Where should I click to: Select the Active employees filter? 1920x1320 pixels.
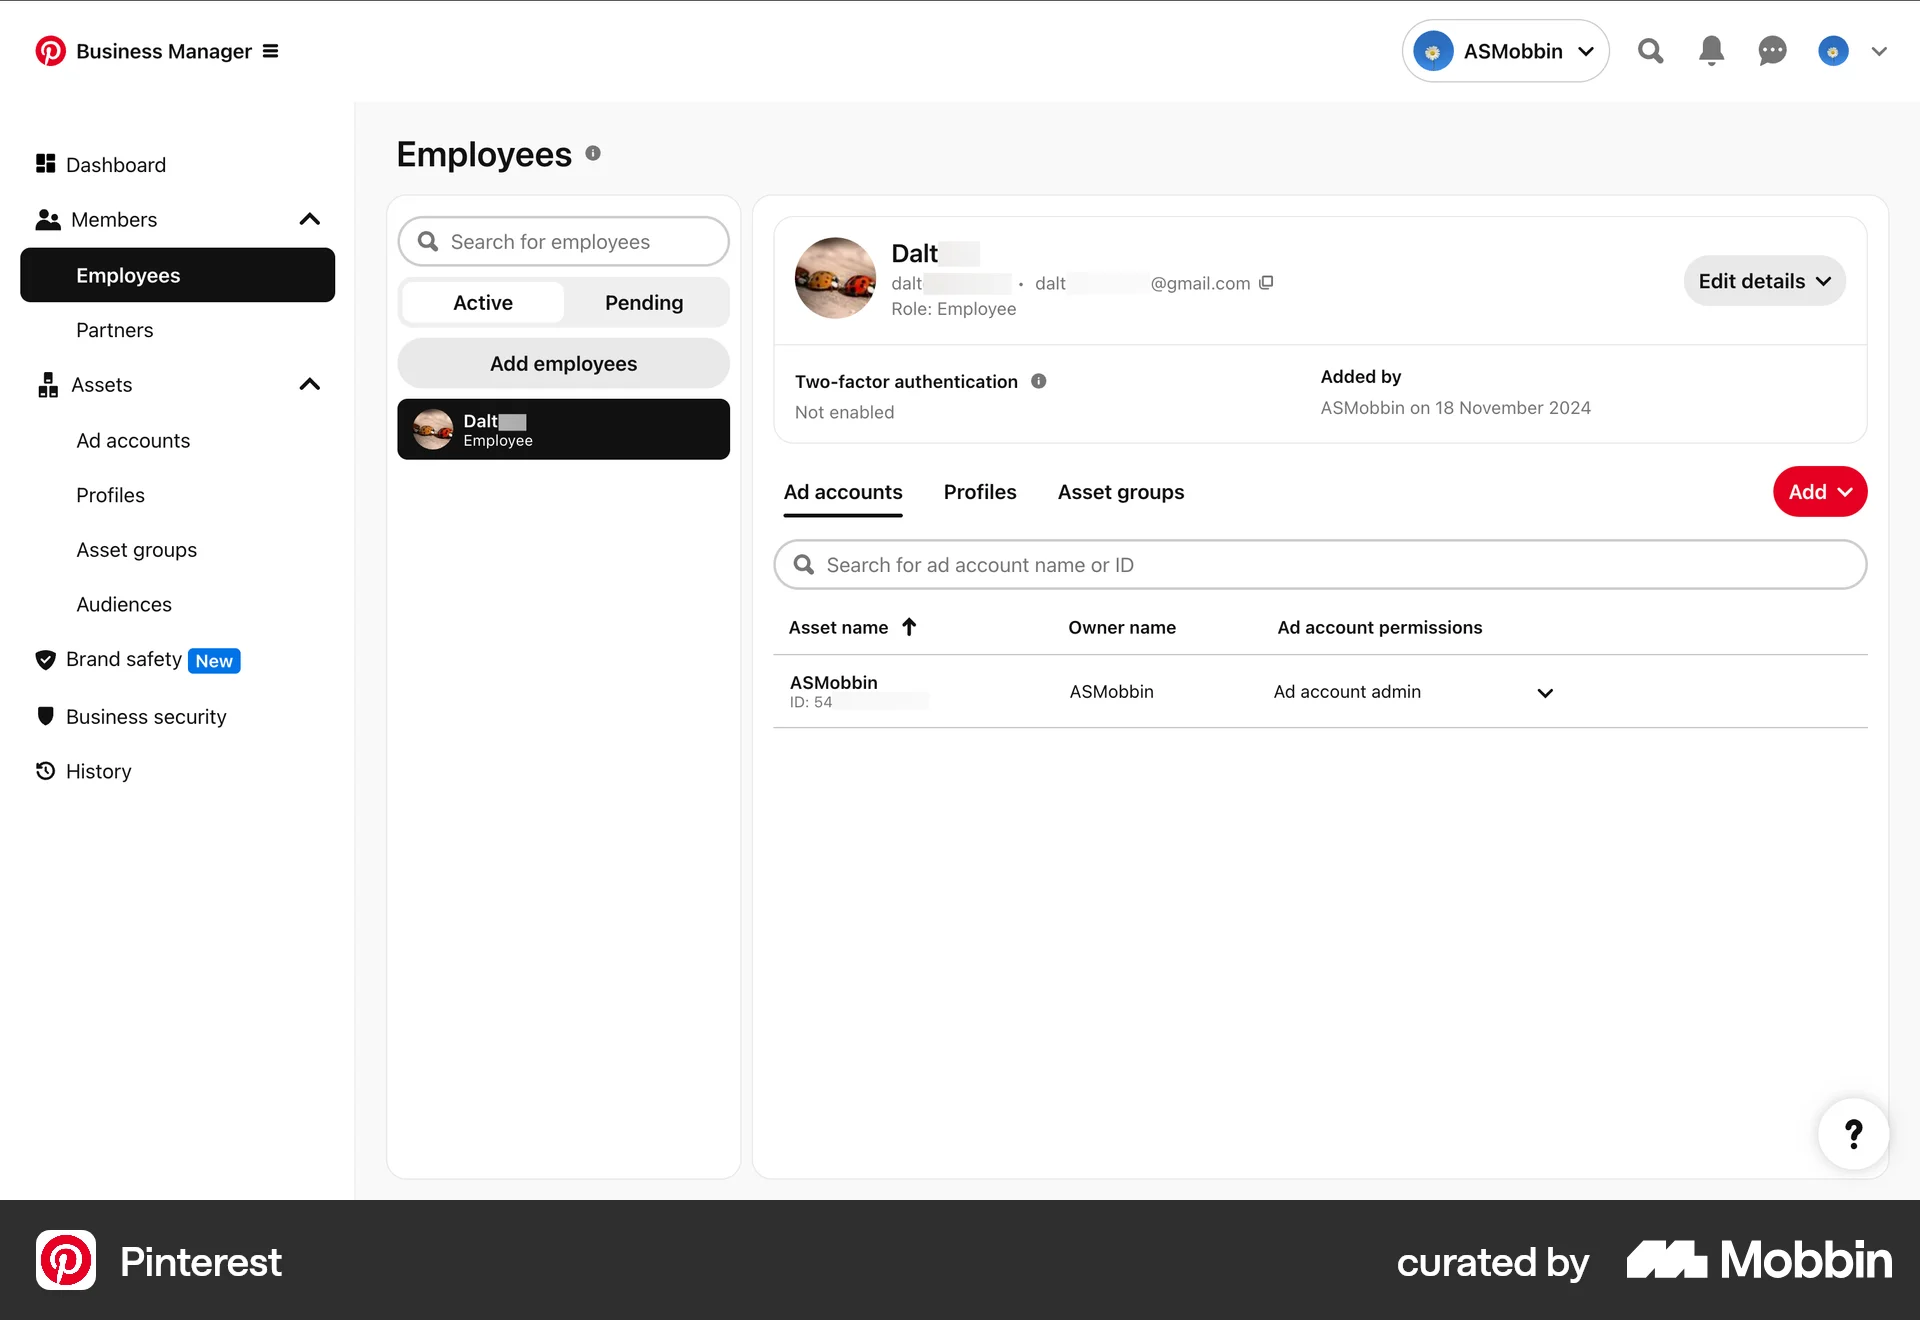click(482, 302)
